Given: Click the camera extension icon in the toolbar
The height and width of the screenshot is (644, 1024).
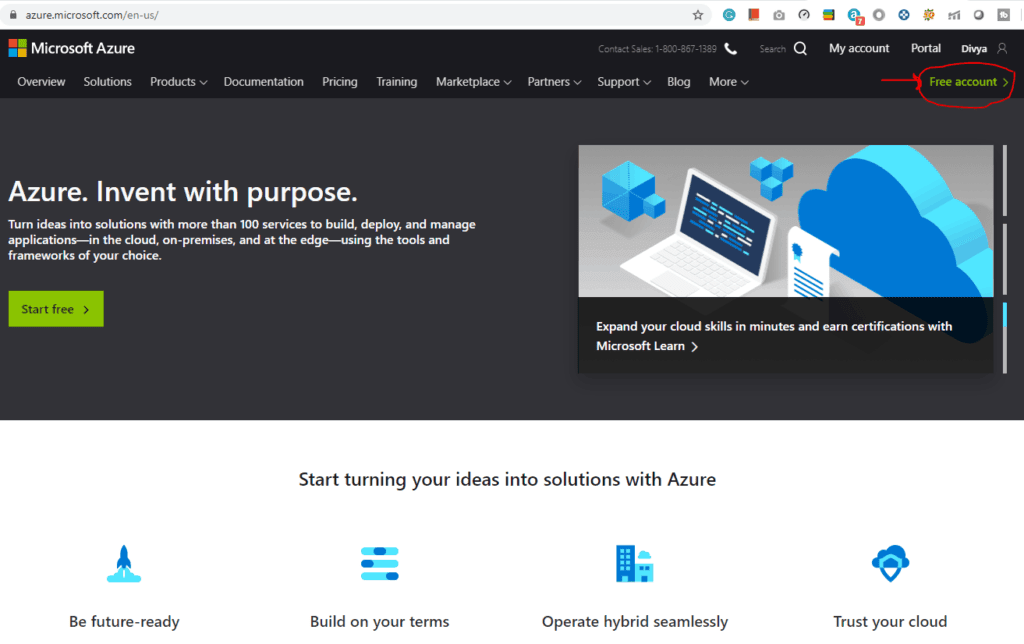Looking at the screenshot, I should (x=779, y=14).
